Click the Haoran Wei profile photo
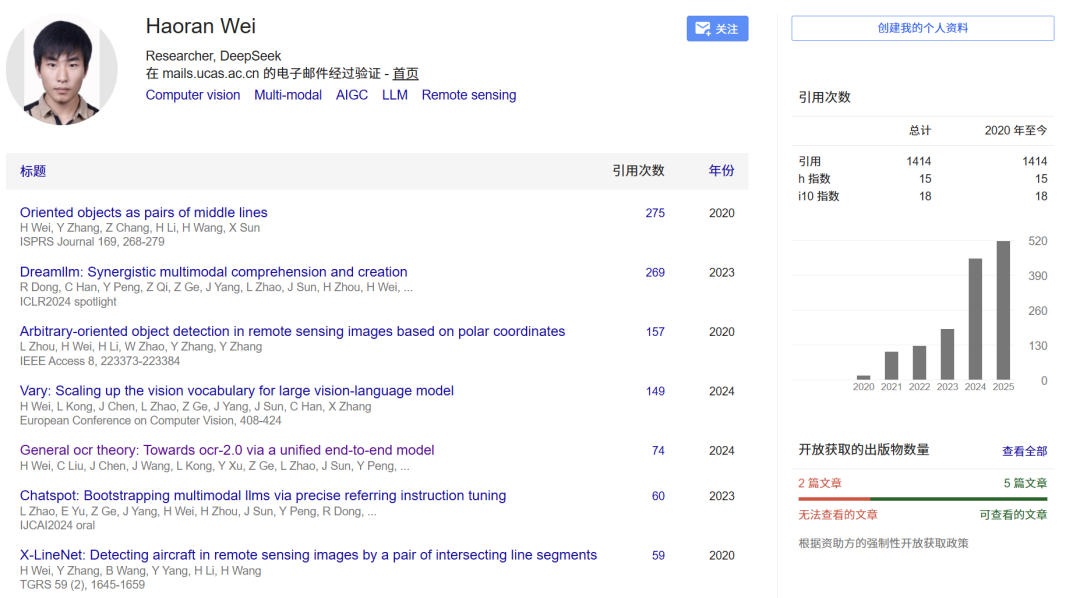 62,70
